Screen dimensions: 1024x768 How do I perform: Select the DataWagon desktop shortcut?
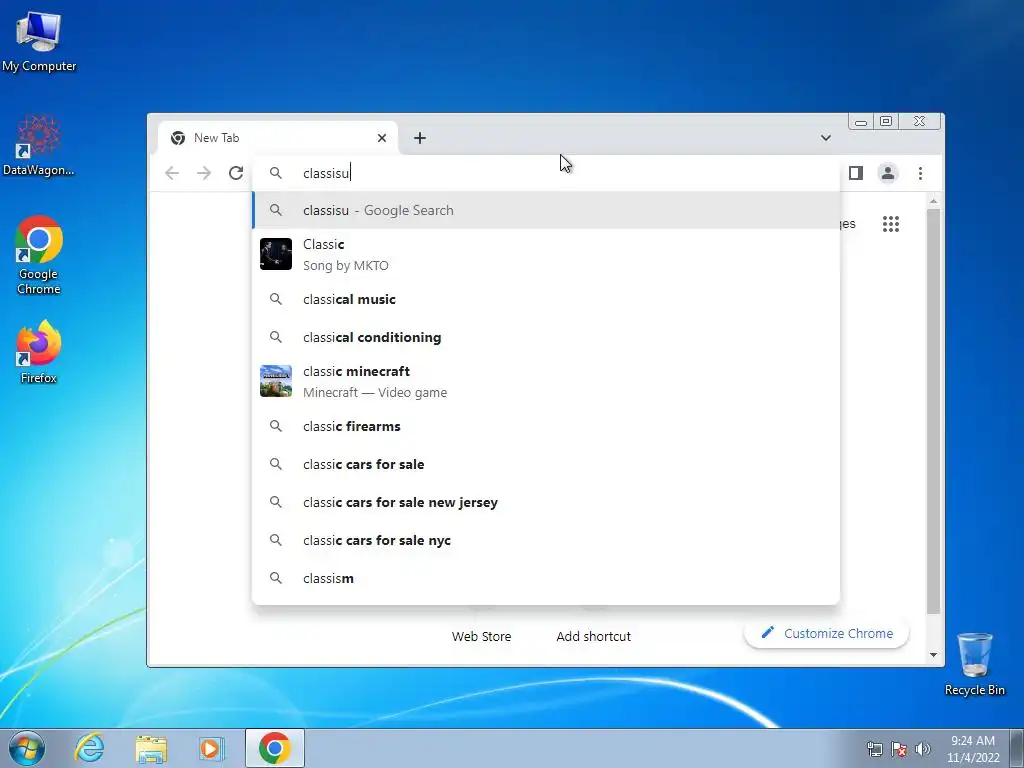tap(39, 145)
